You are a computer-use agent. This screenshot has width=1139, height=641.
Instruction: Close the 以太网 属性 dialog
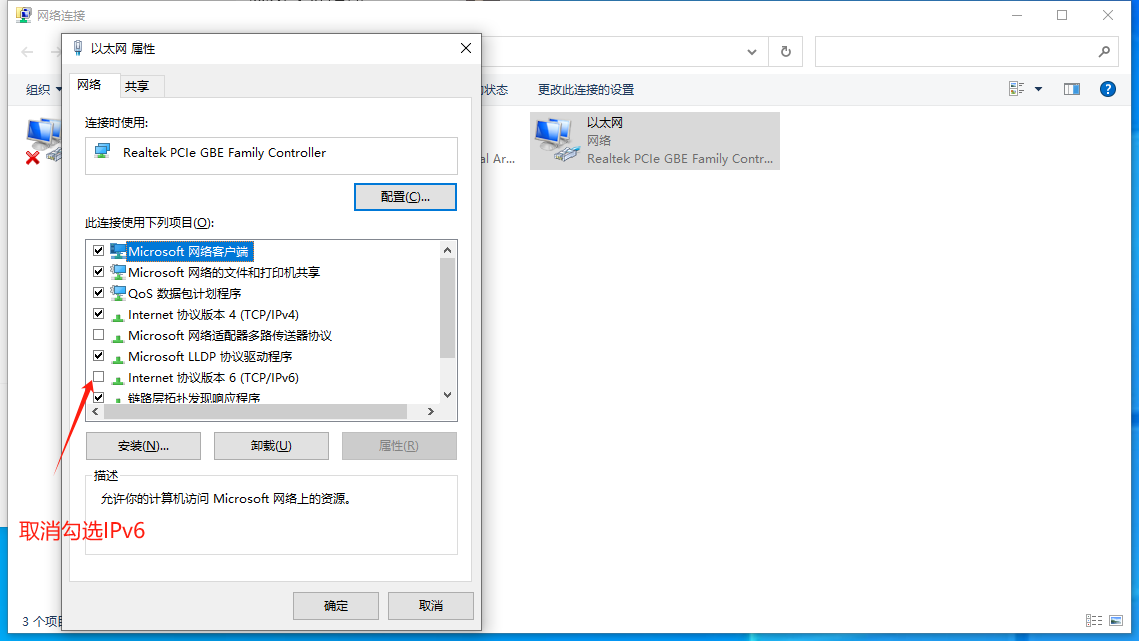pos(466,48)
